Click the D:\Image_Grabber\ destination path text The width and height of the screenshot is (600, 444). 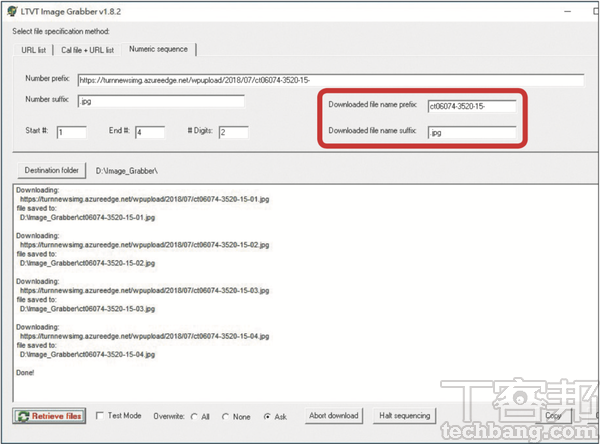tap(127, 171)
